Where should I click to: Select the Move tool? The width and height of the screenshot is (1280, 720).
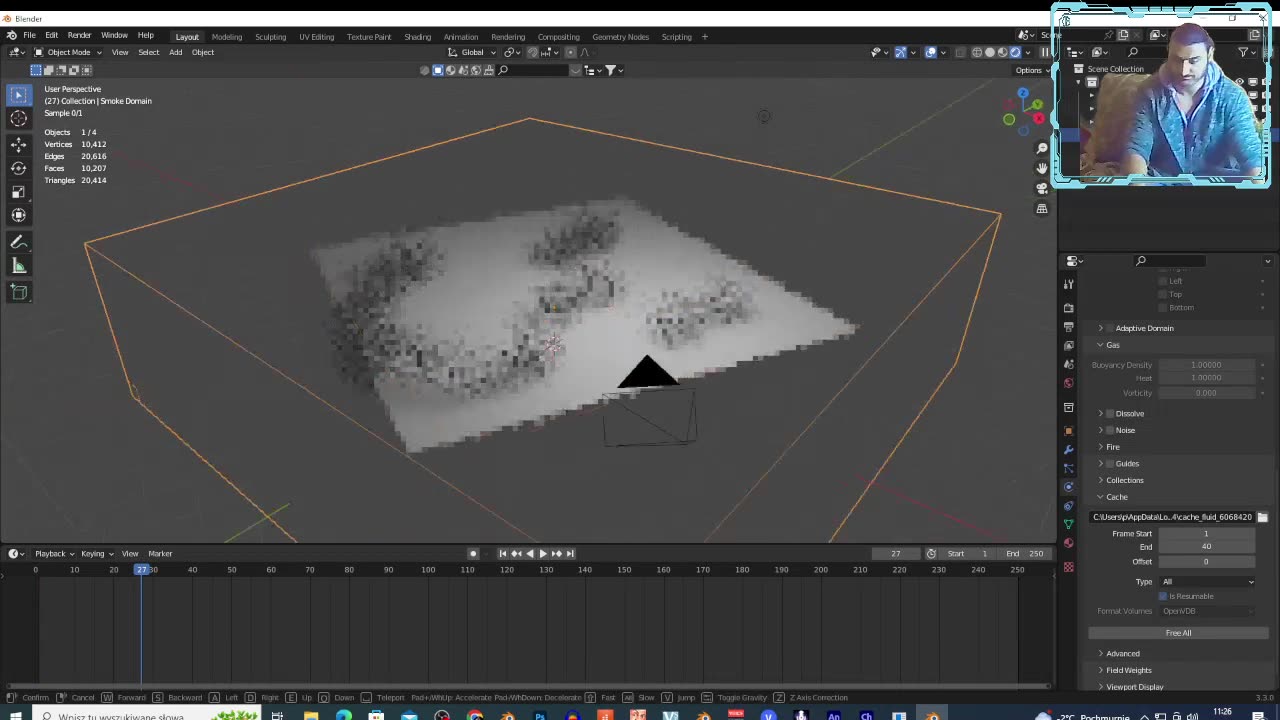click(x=18, y=145)
